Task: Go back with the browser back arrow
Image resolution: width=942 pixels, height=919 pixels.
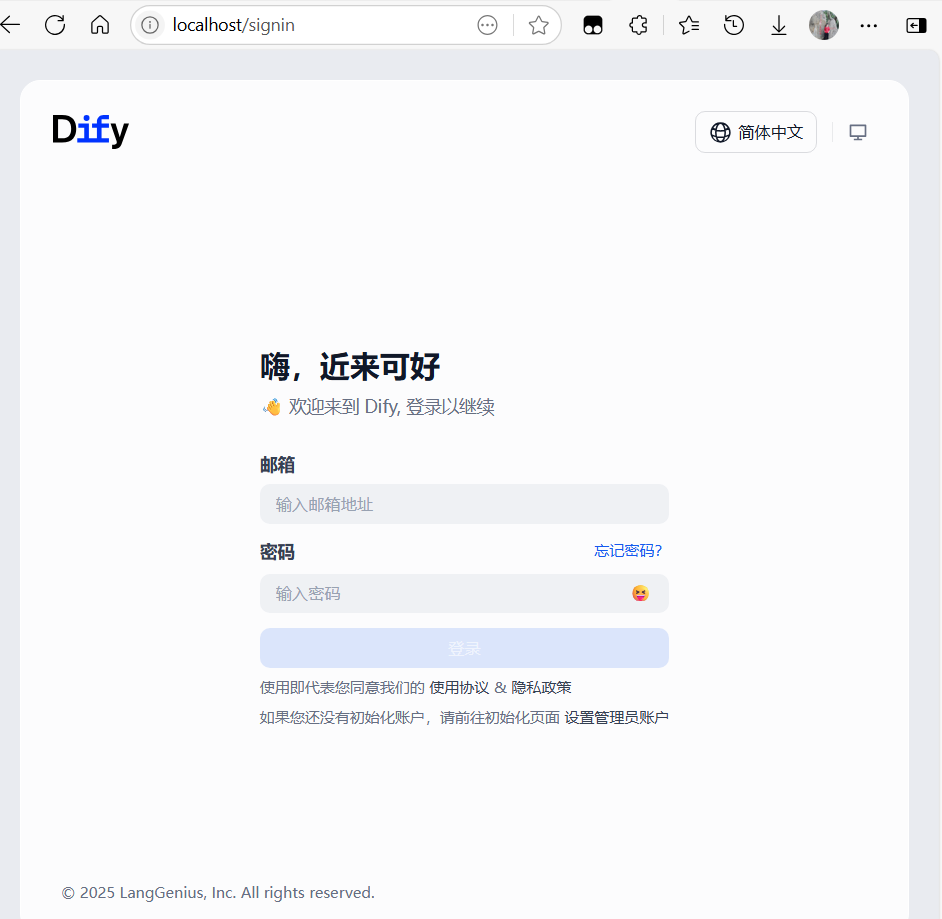Action: point(10,25)
